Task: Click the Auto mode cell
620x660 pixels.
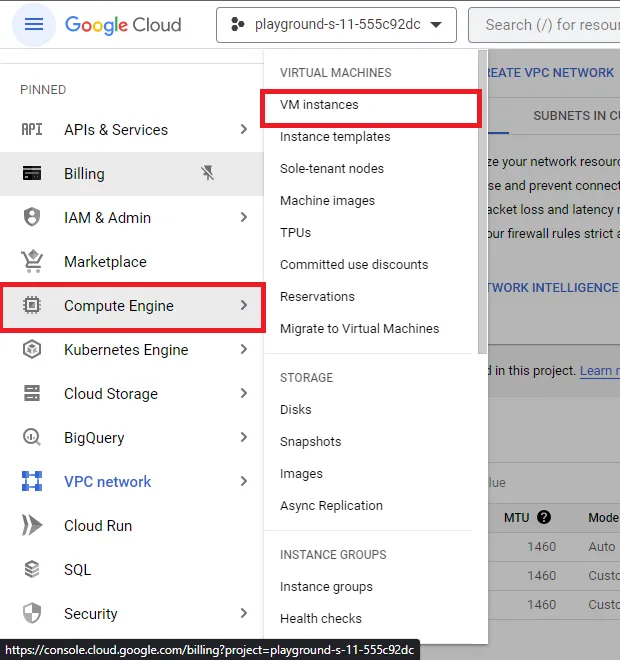Action: point(601,546)
